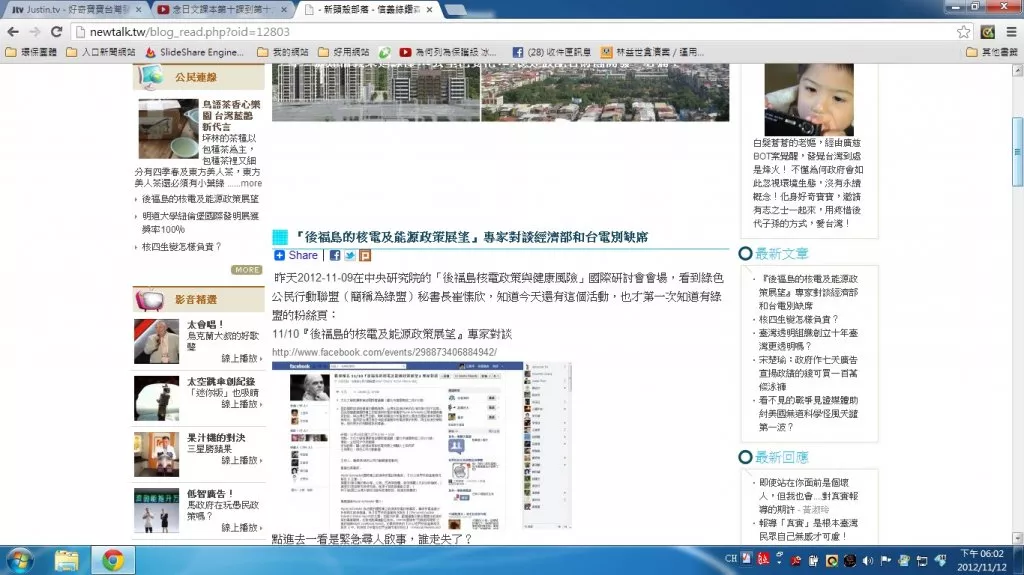Click the child with camera profile photo

pyautogui.click(x=809, y=99)
